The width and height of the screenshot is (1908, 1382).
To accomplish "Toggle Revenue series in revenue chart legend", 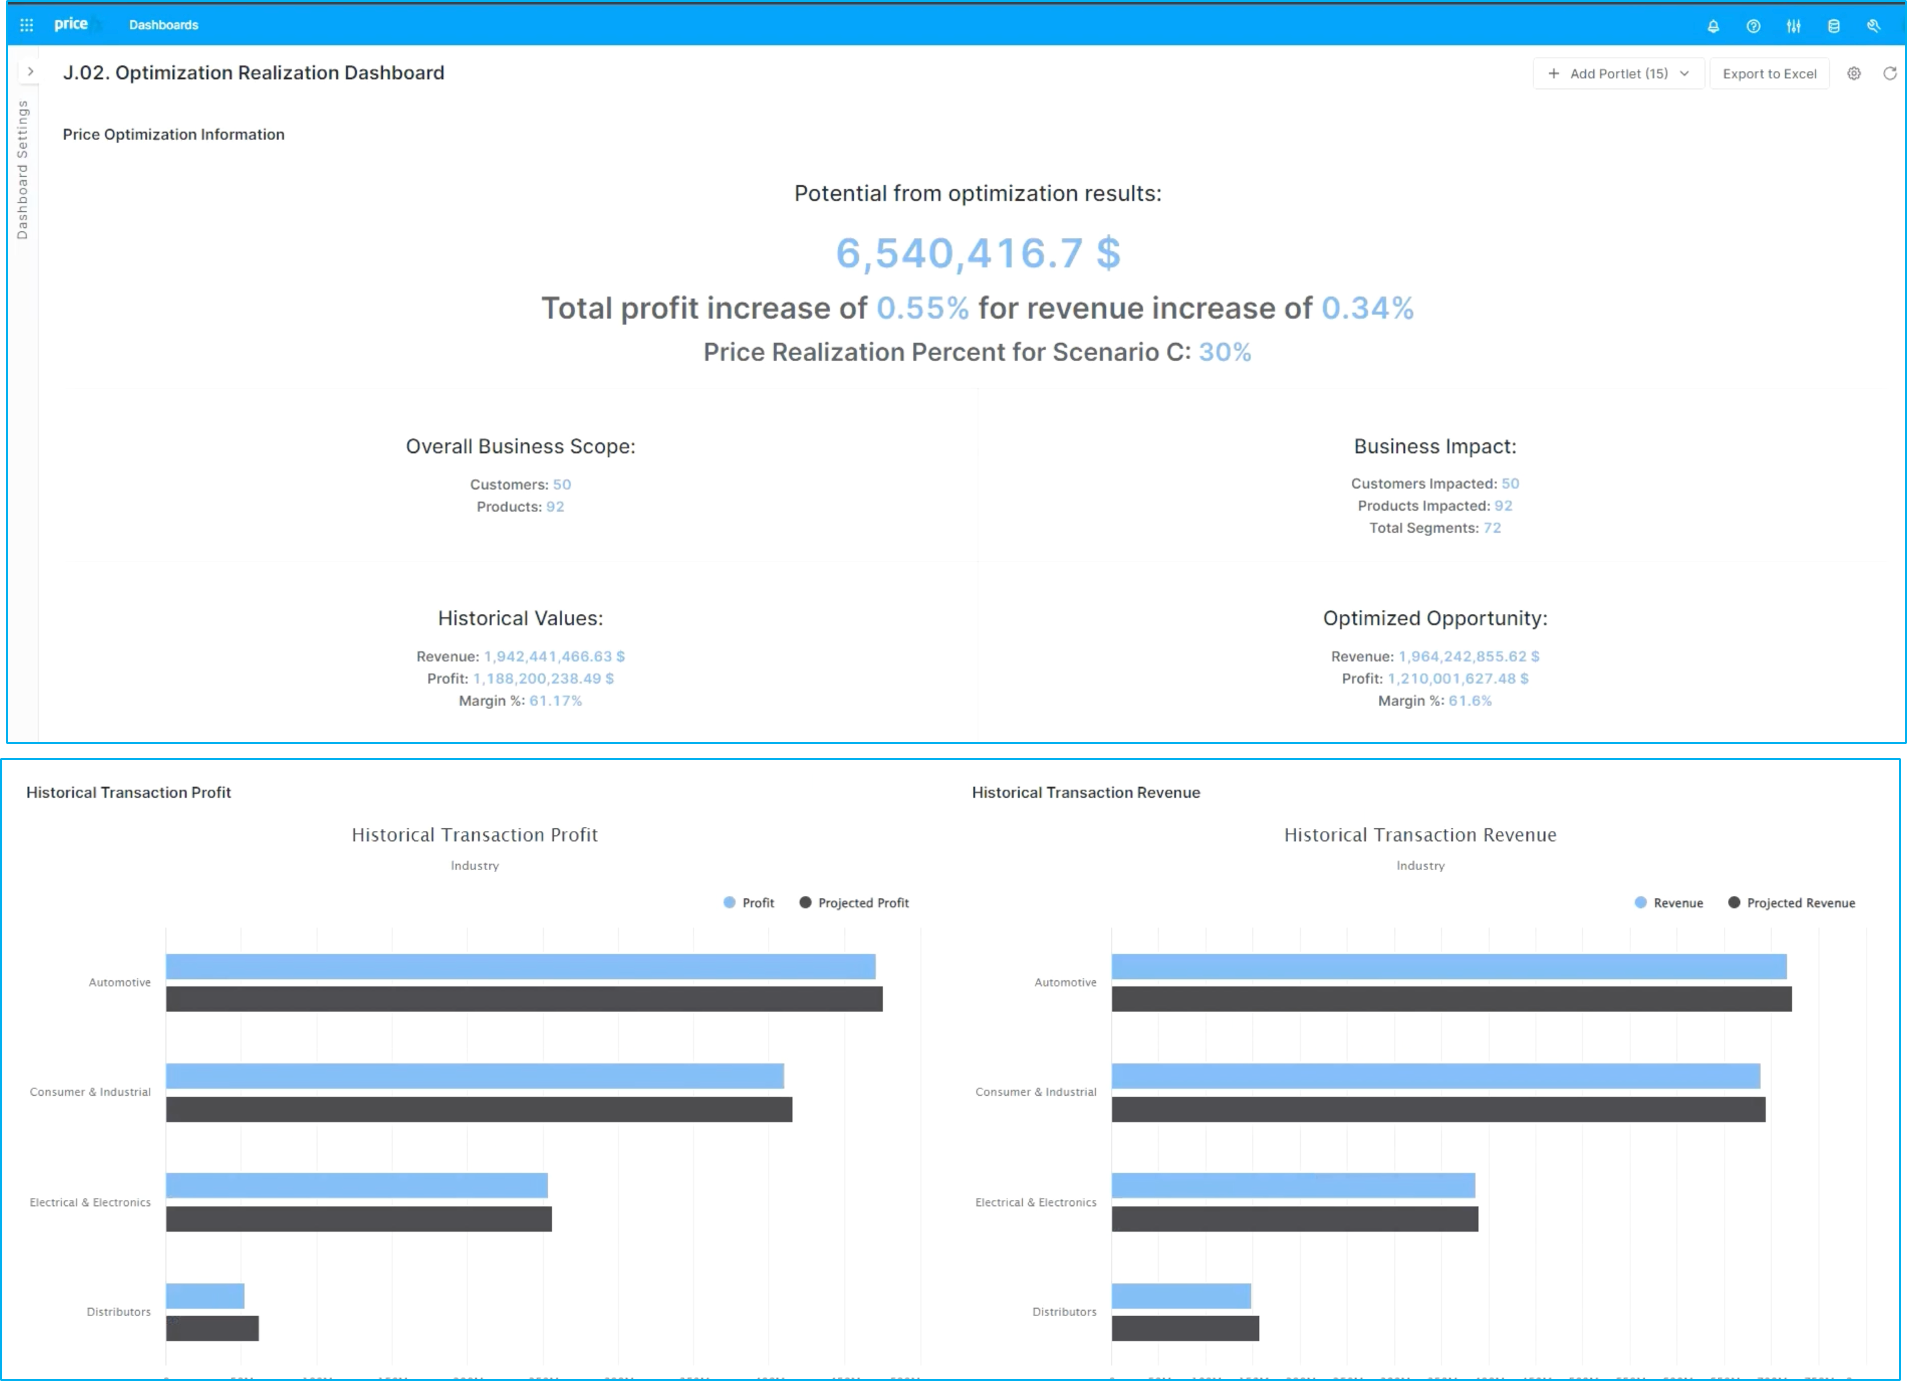I will (x=1668, y=903).
